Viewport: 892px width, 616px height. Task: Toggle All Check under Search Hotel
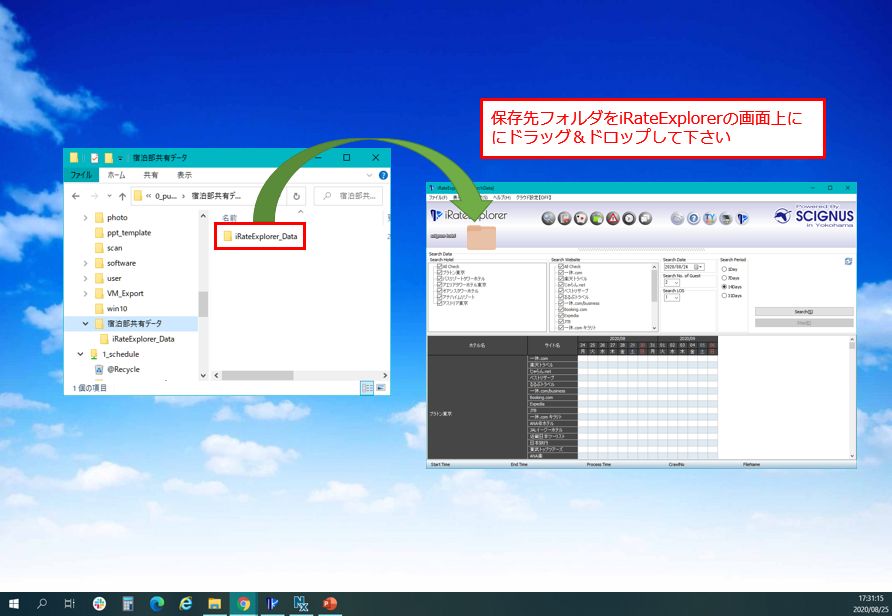click(438, 266)
